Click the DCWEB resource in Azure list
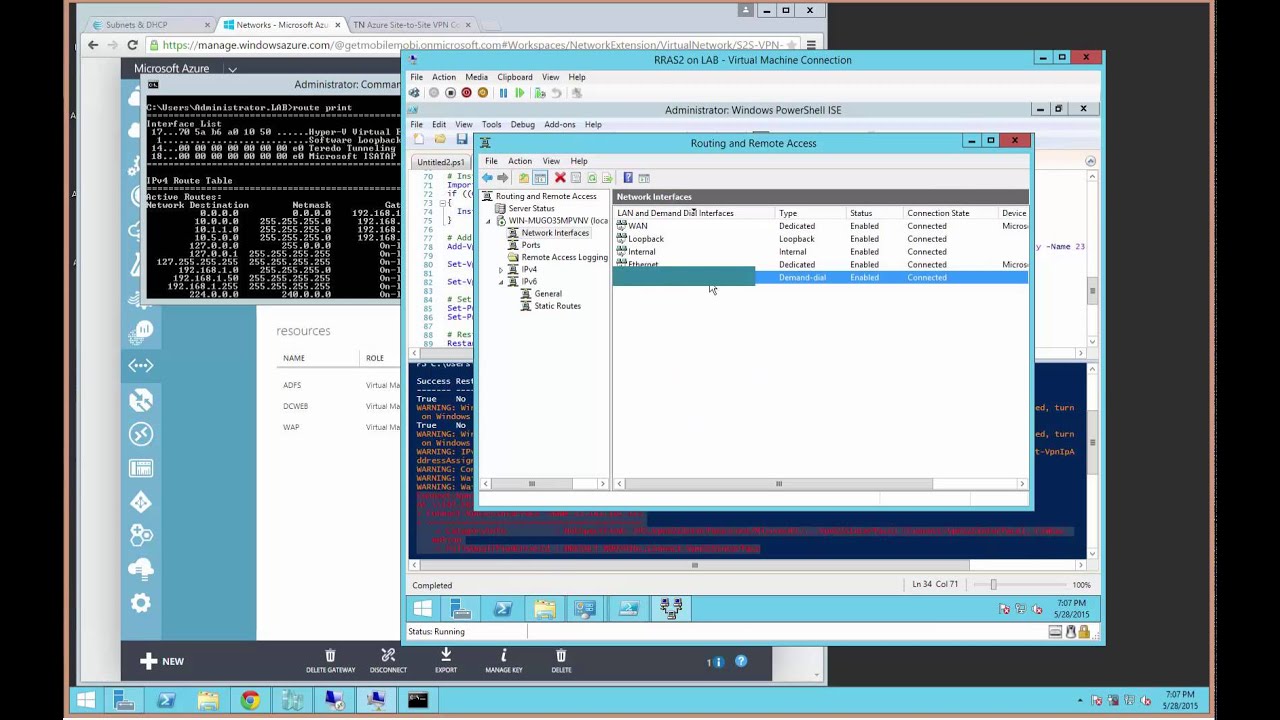This screenshot has height=720, width=1280. click(295, 406)
